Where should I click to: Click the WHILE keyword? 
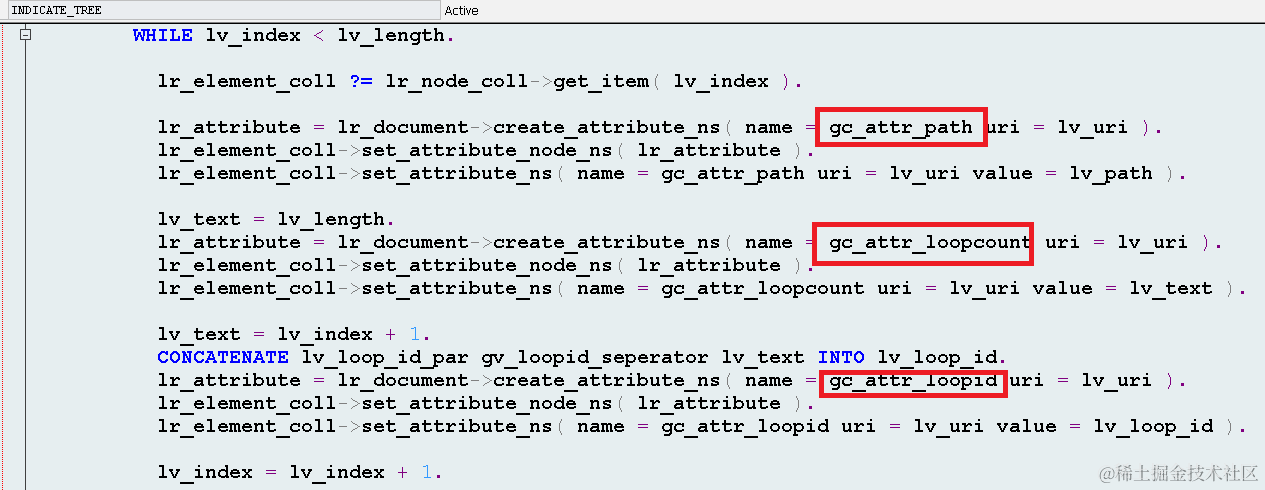pyautogui.click(x=163, y=35)
